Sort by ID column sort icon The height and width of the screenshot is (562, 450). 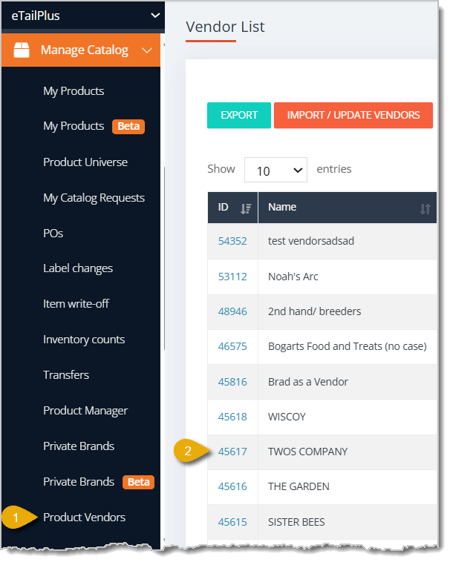click(x=246, y=209)
